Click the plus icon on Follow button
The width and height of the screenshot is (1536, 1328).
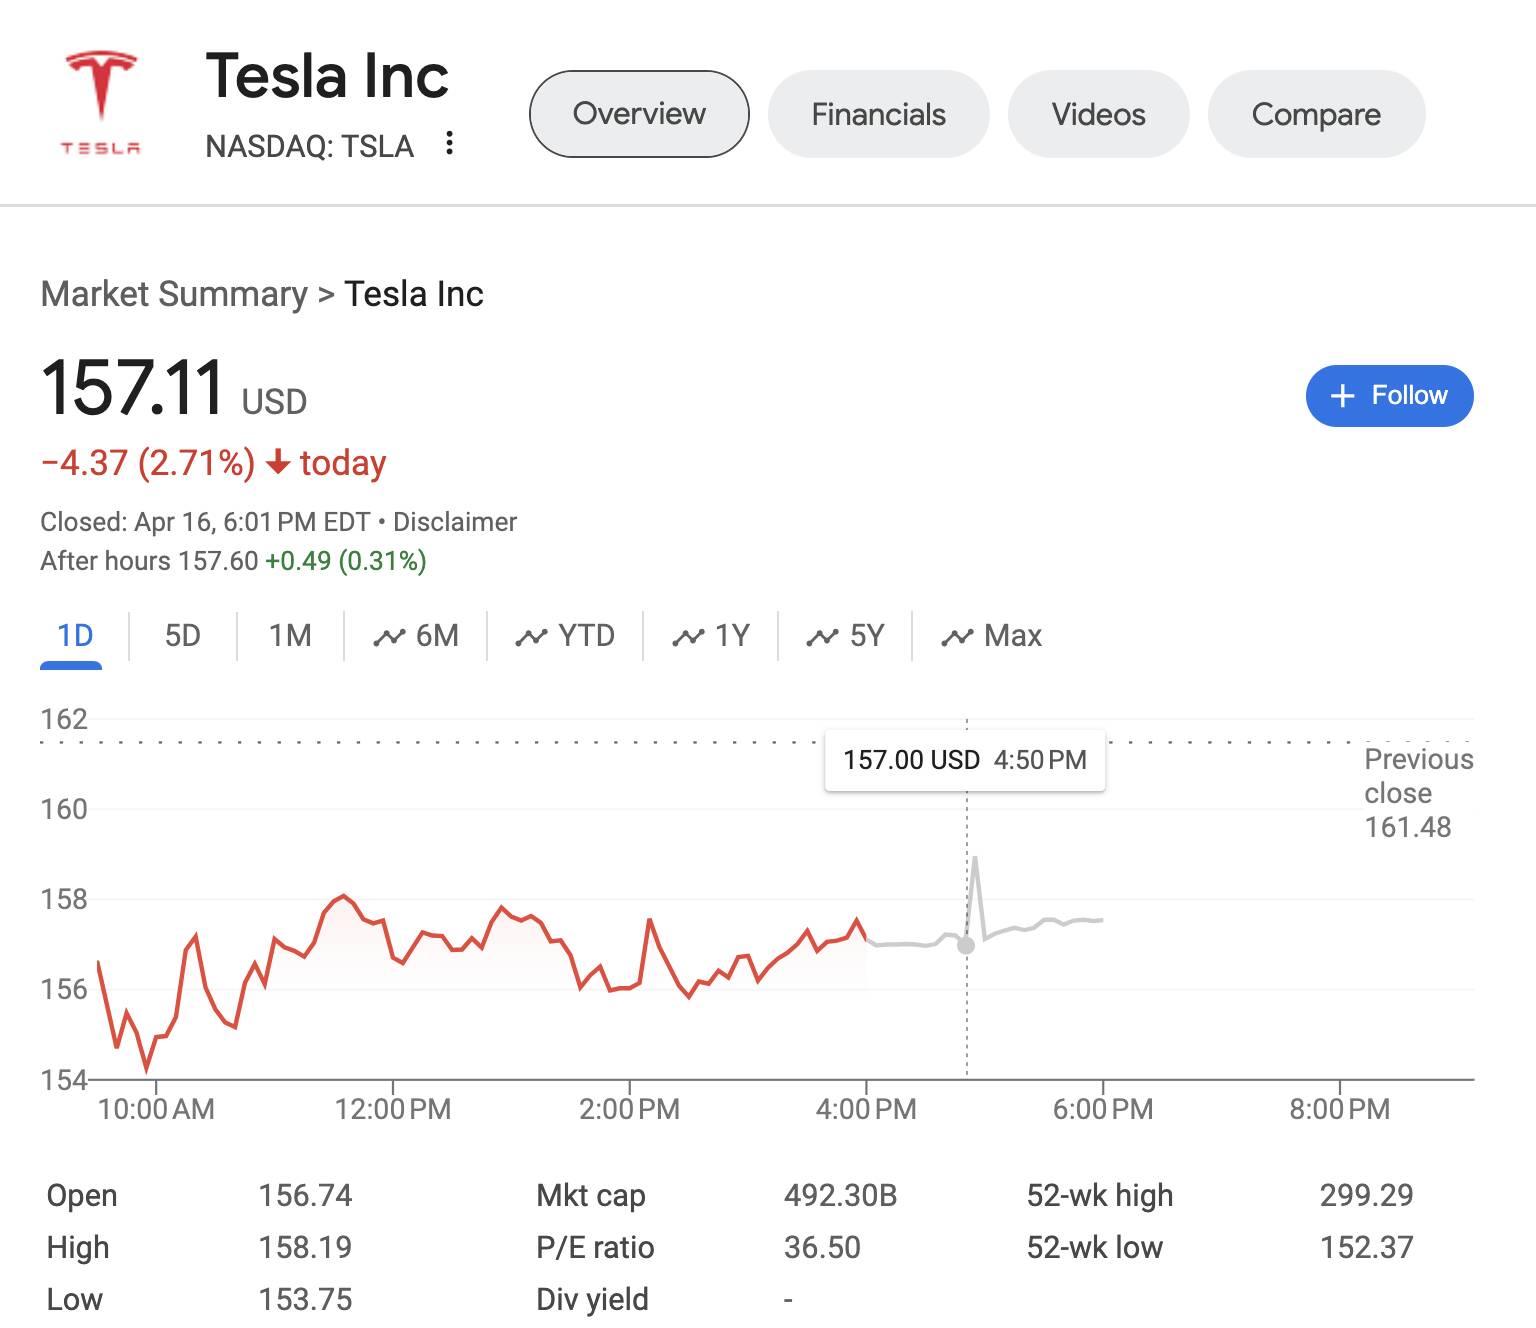pyautogui.click(x=1342, y=396)
